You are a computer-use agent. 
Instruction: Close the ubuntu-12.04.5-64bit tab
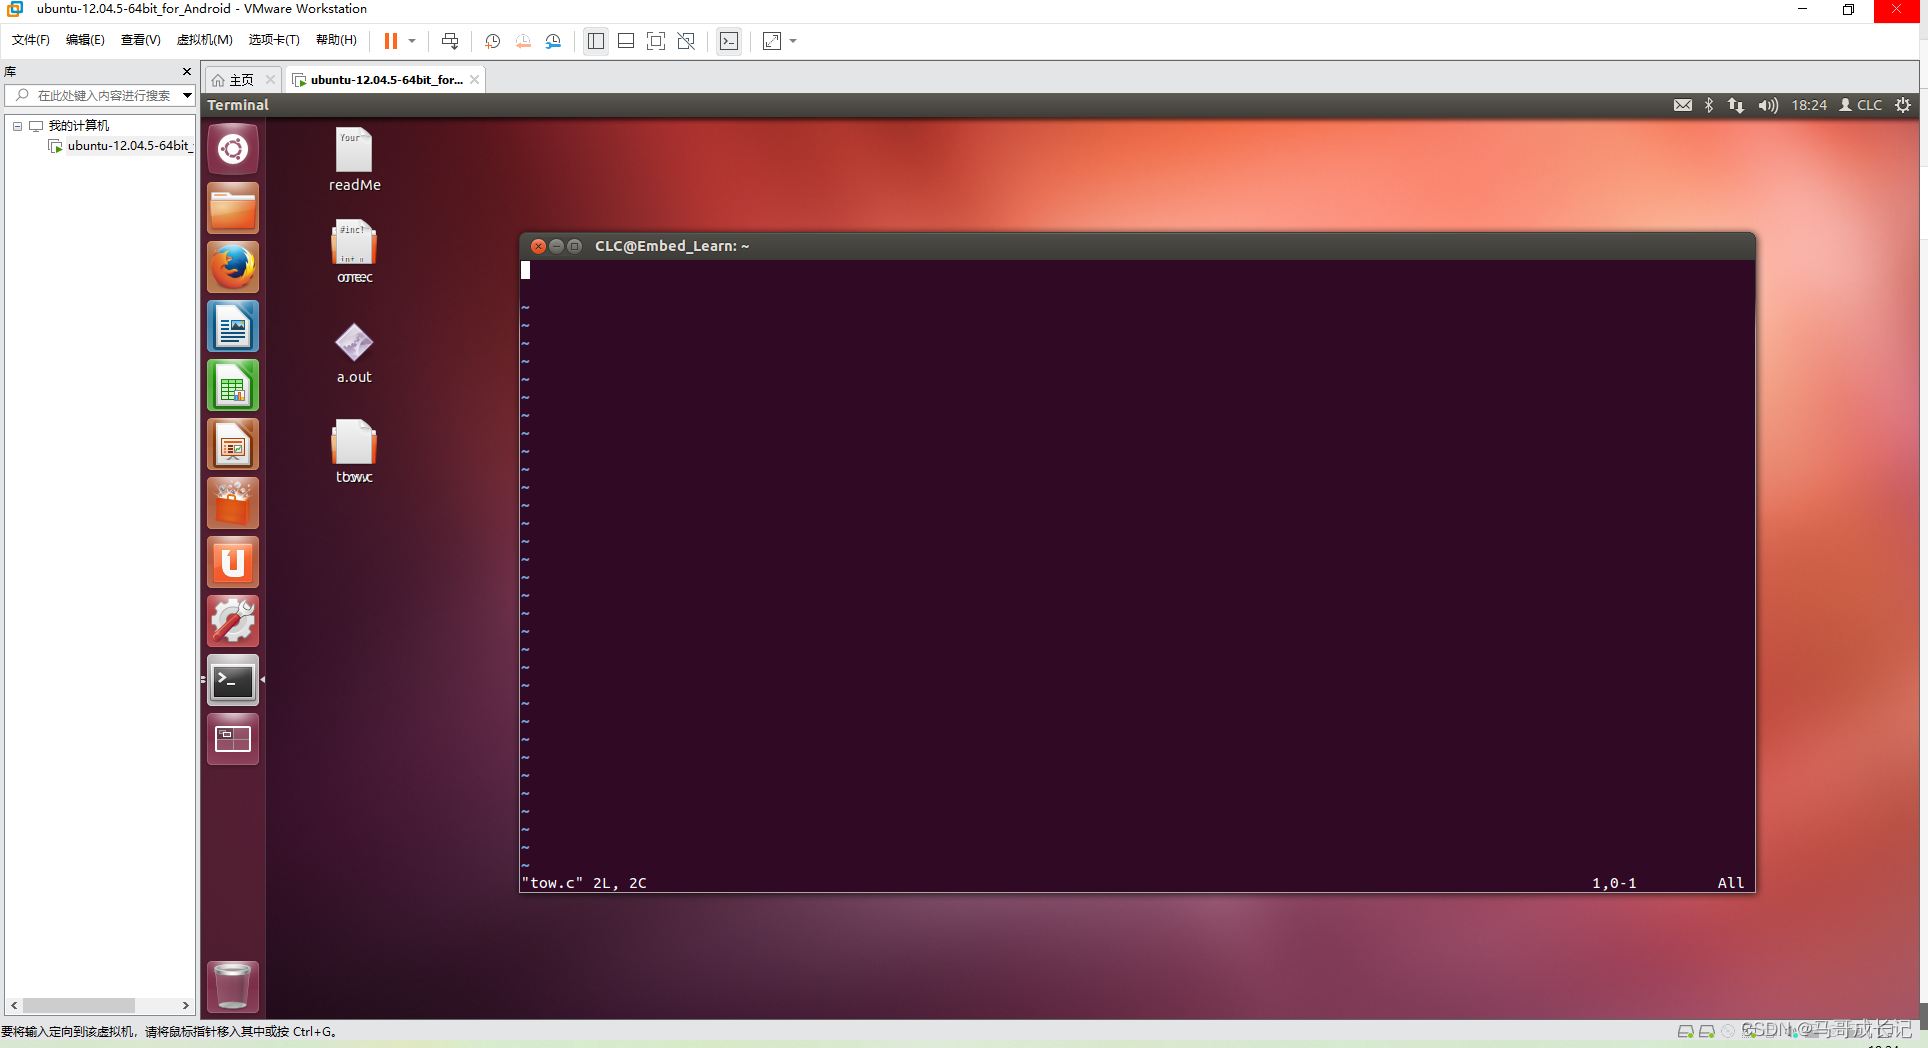coord(475,80)
